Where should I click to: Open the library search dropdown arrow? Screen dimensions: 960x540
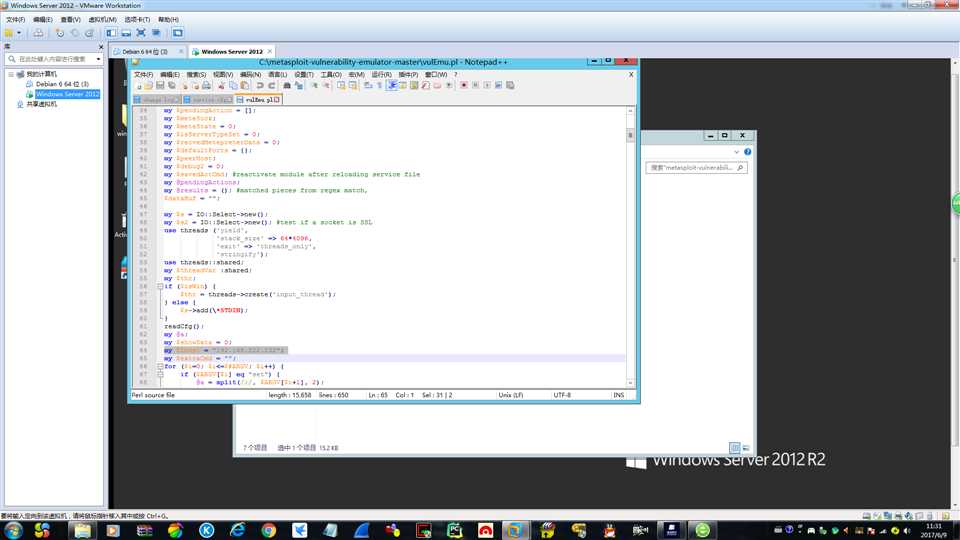pos(99,59)
